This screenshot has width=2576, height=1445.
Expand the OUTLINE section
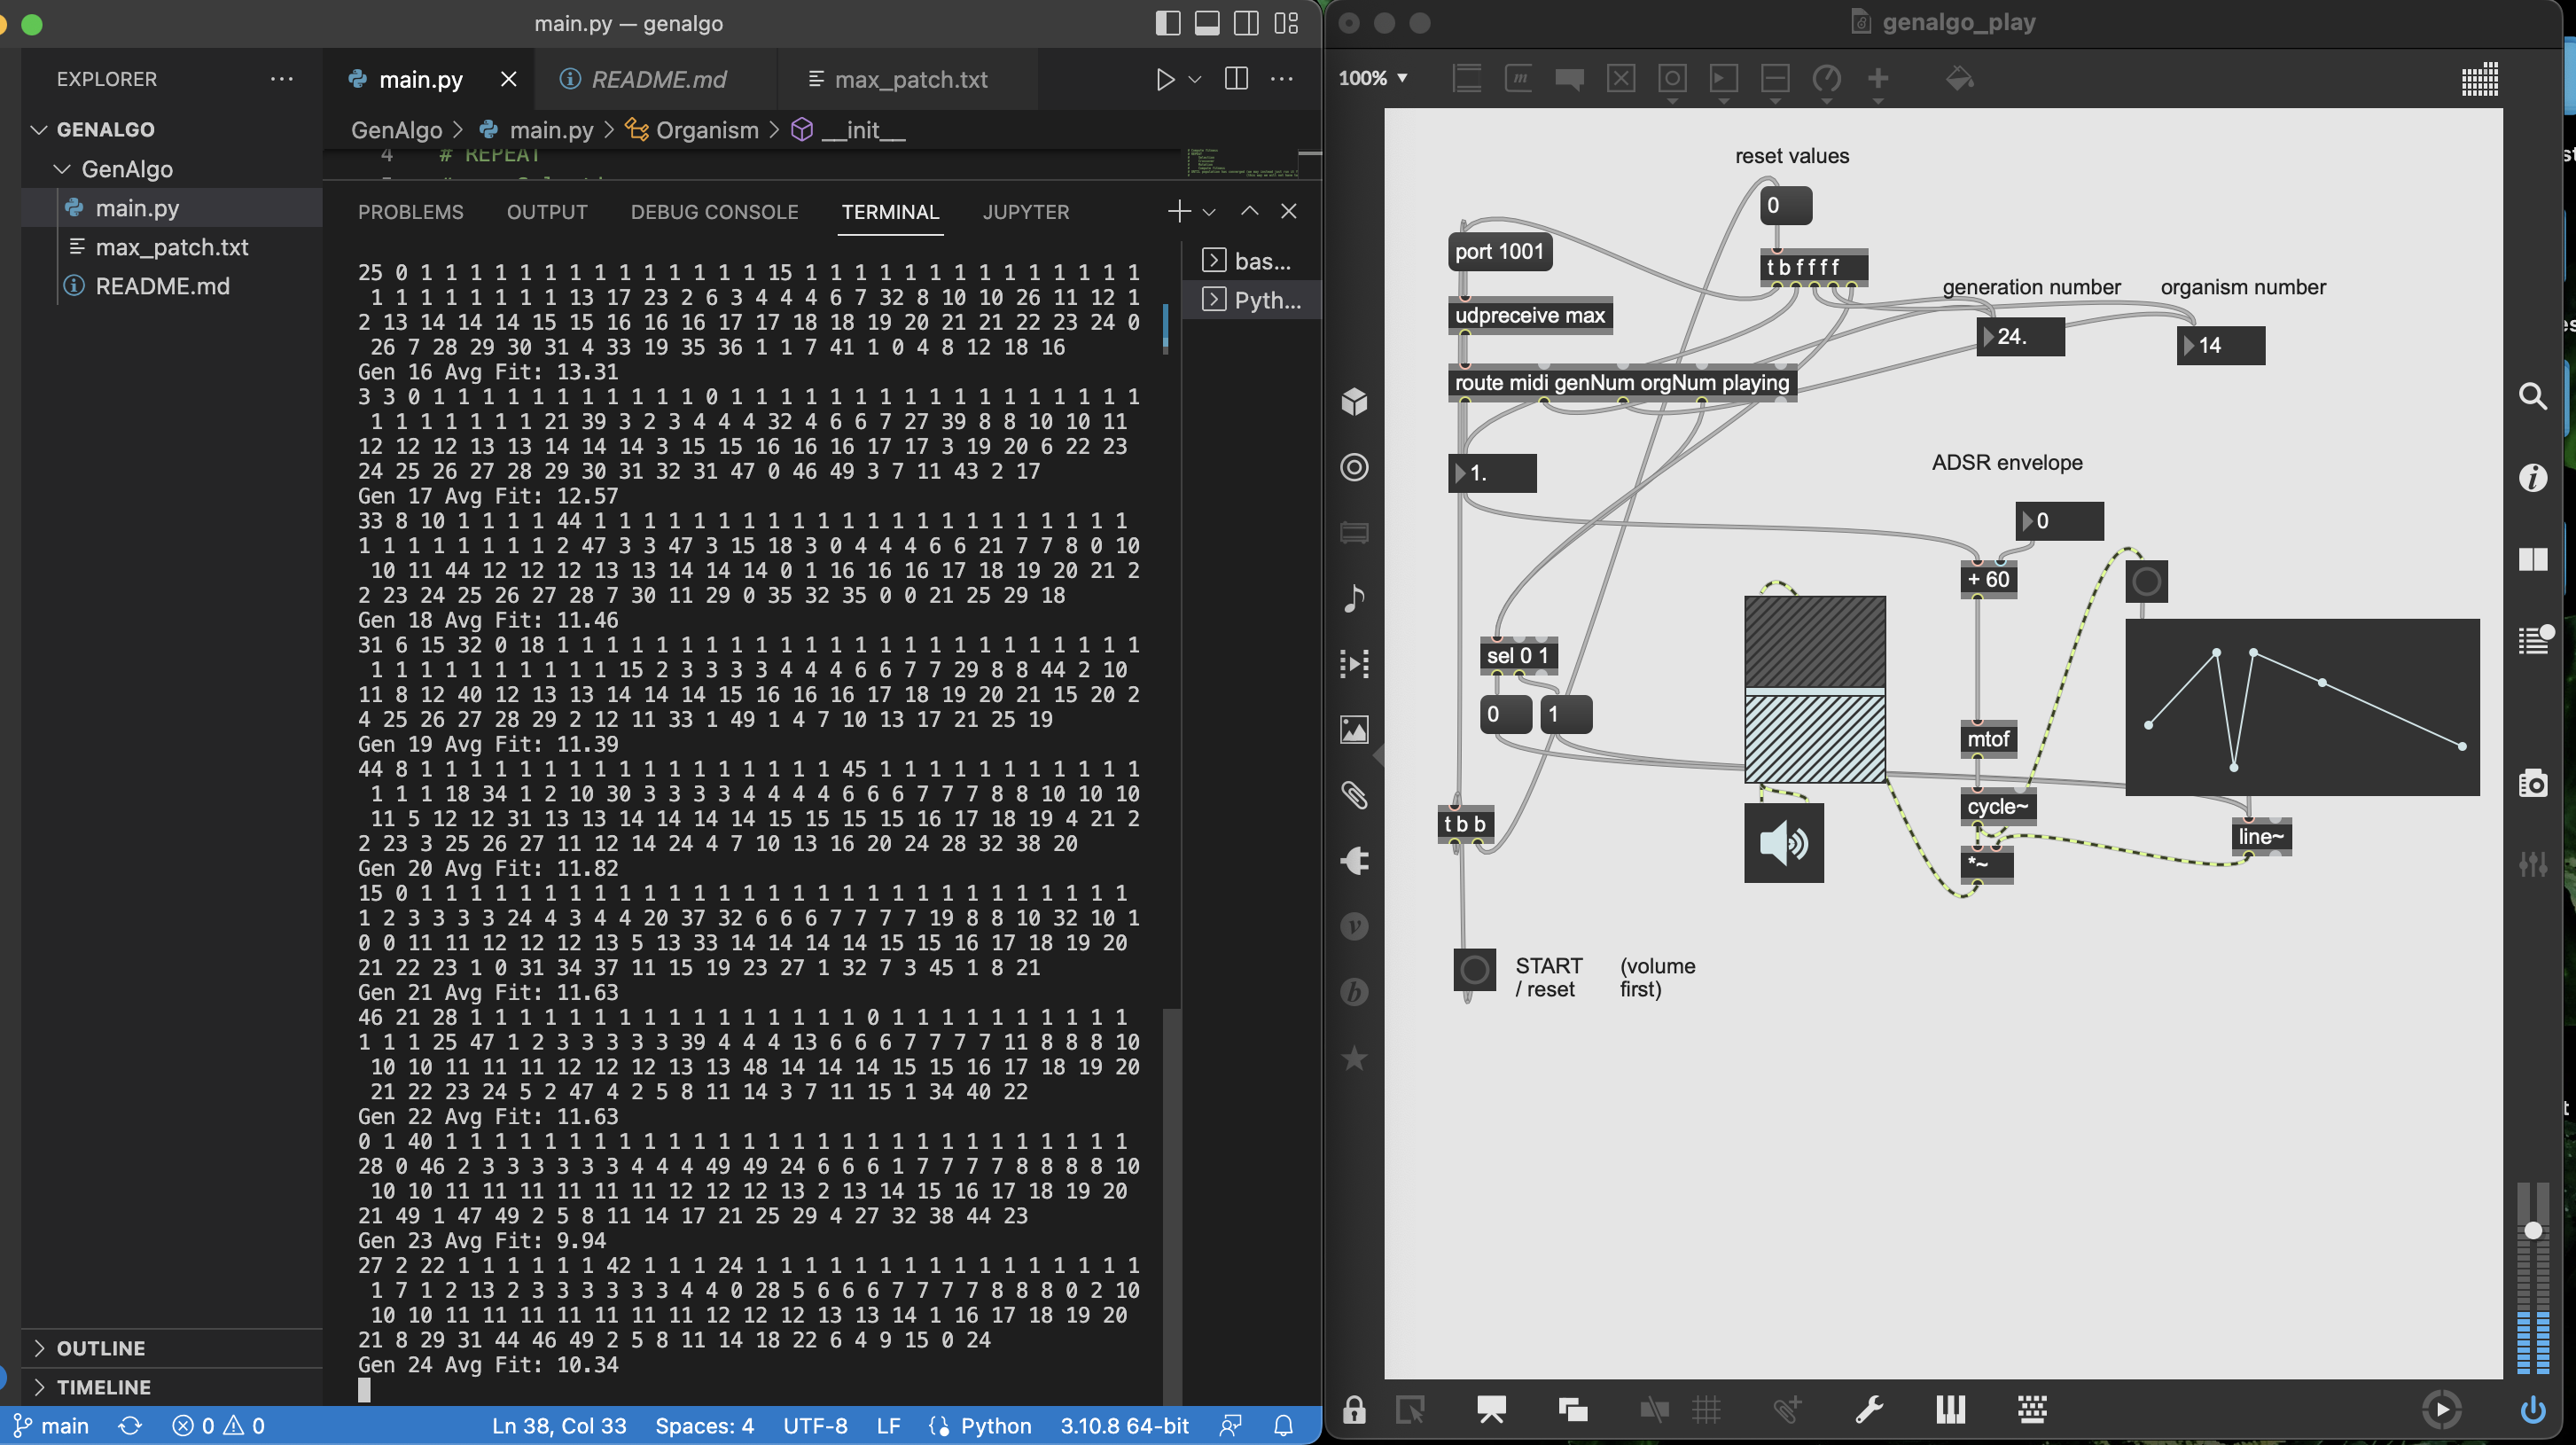(100, 1347)
